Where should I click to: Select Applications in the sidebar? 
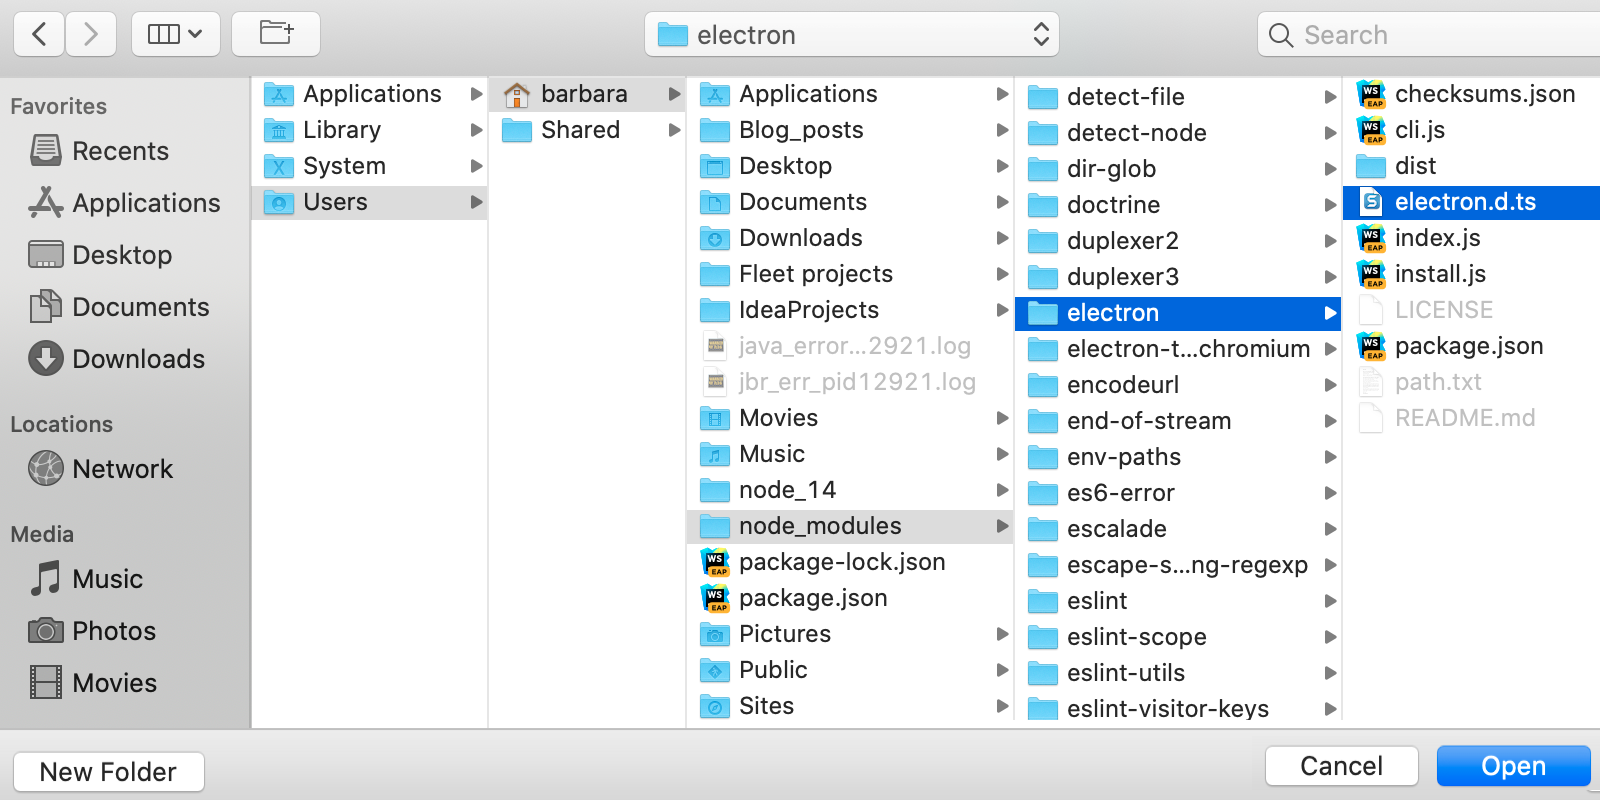125,203
